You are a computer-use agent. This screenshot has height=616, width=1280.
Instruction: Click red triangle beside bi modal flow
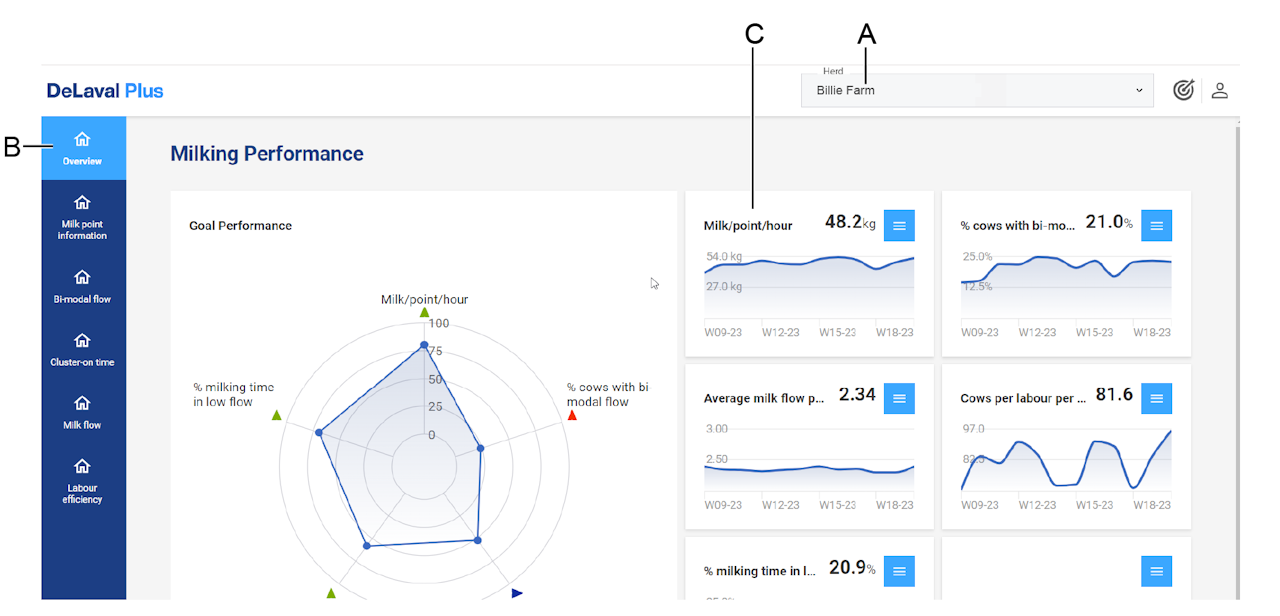pyautogui.click(x=572, y=414)
